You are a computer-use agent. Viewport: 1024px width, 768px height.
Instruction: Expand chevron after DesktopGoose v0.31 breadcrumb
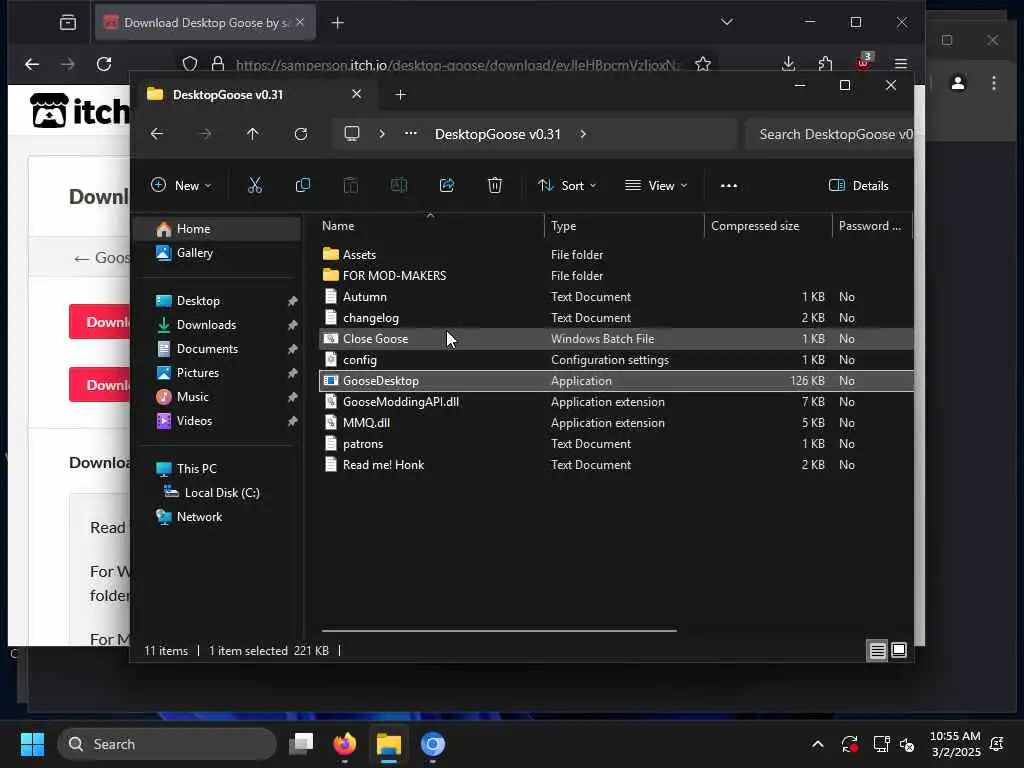tap(583, 134)
